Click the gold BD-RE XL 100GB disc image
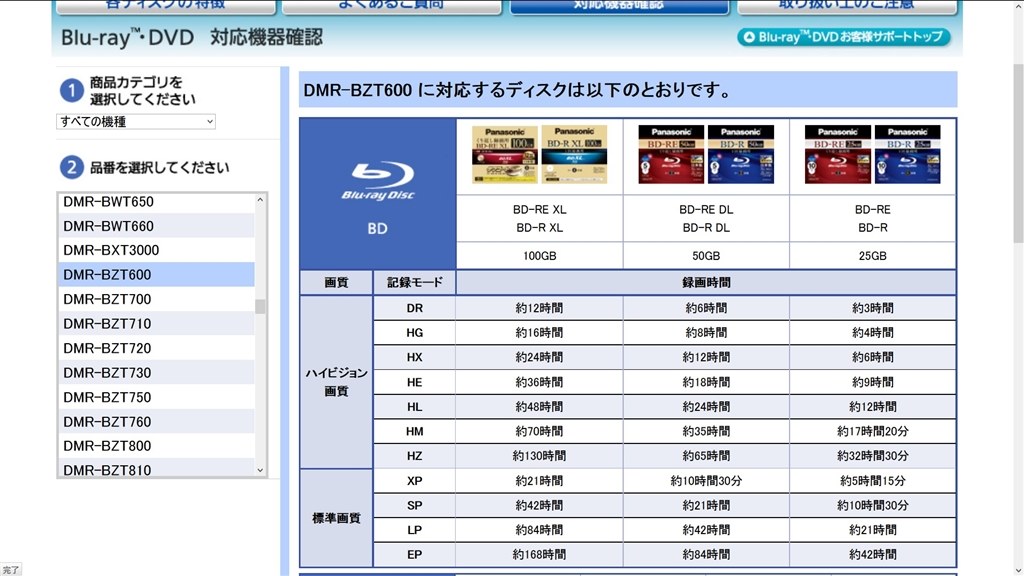 (x=505, y=155)
